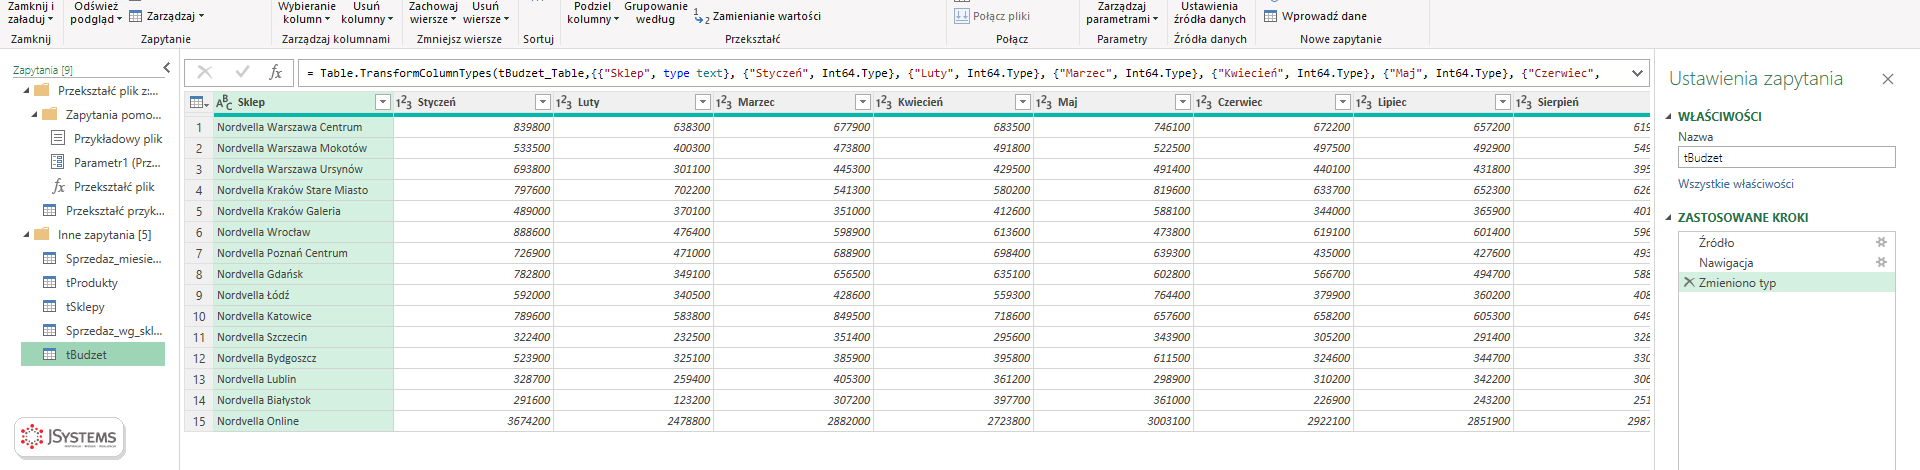1920x470 pixels.
Task: Open Ustawienia źródła danych
Action: [x=1210, y=13]
